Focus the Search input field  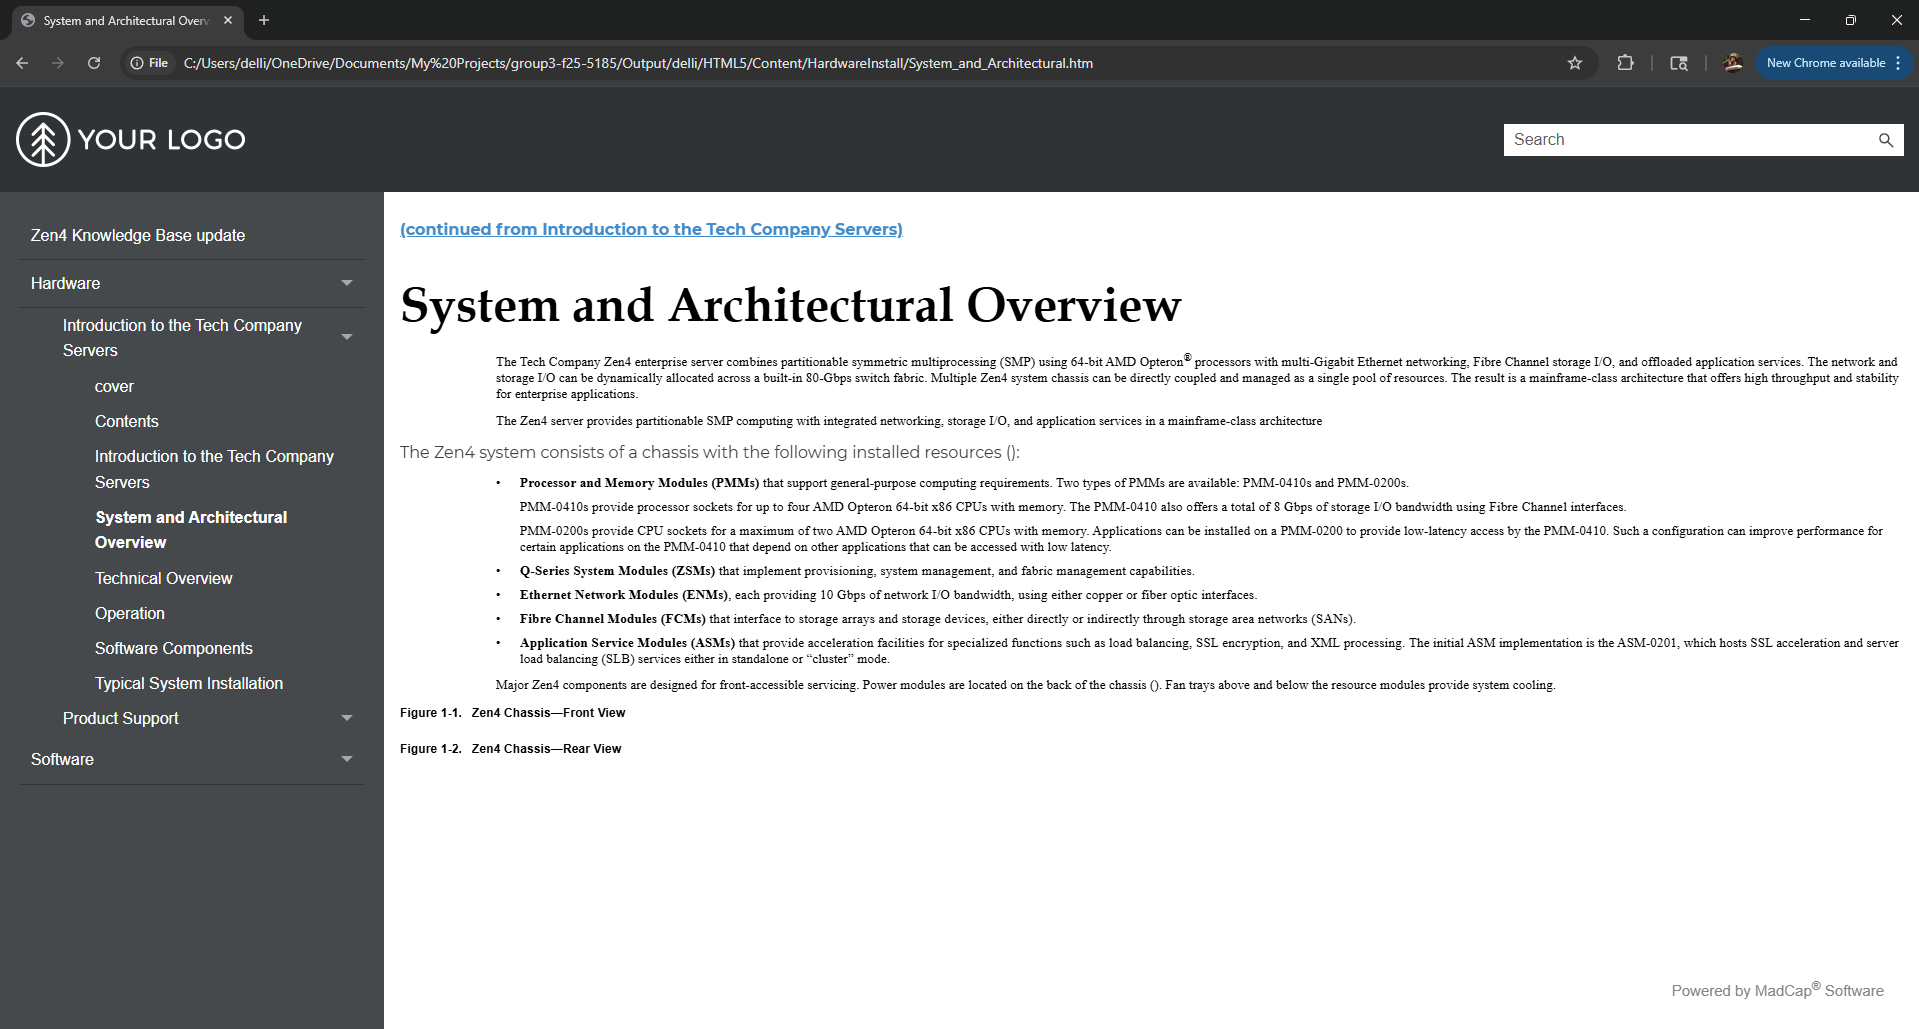[1690, 140]
